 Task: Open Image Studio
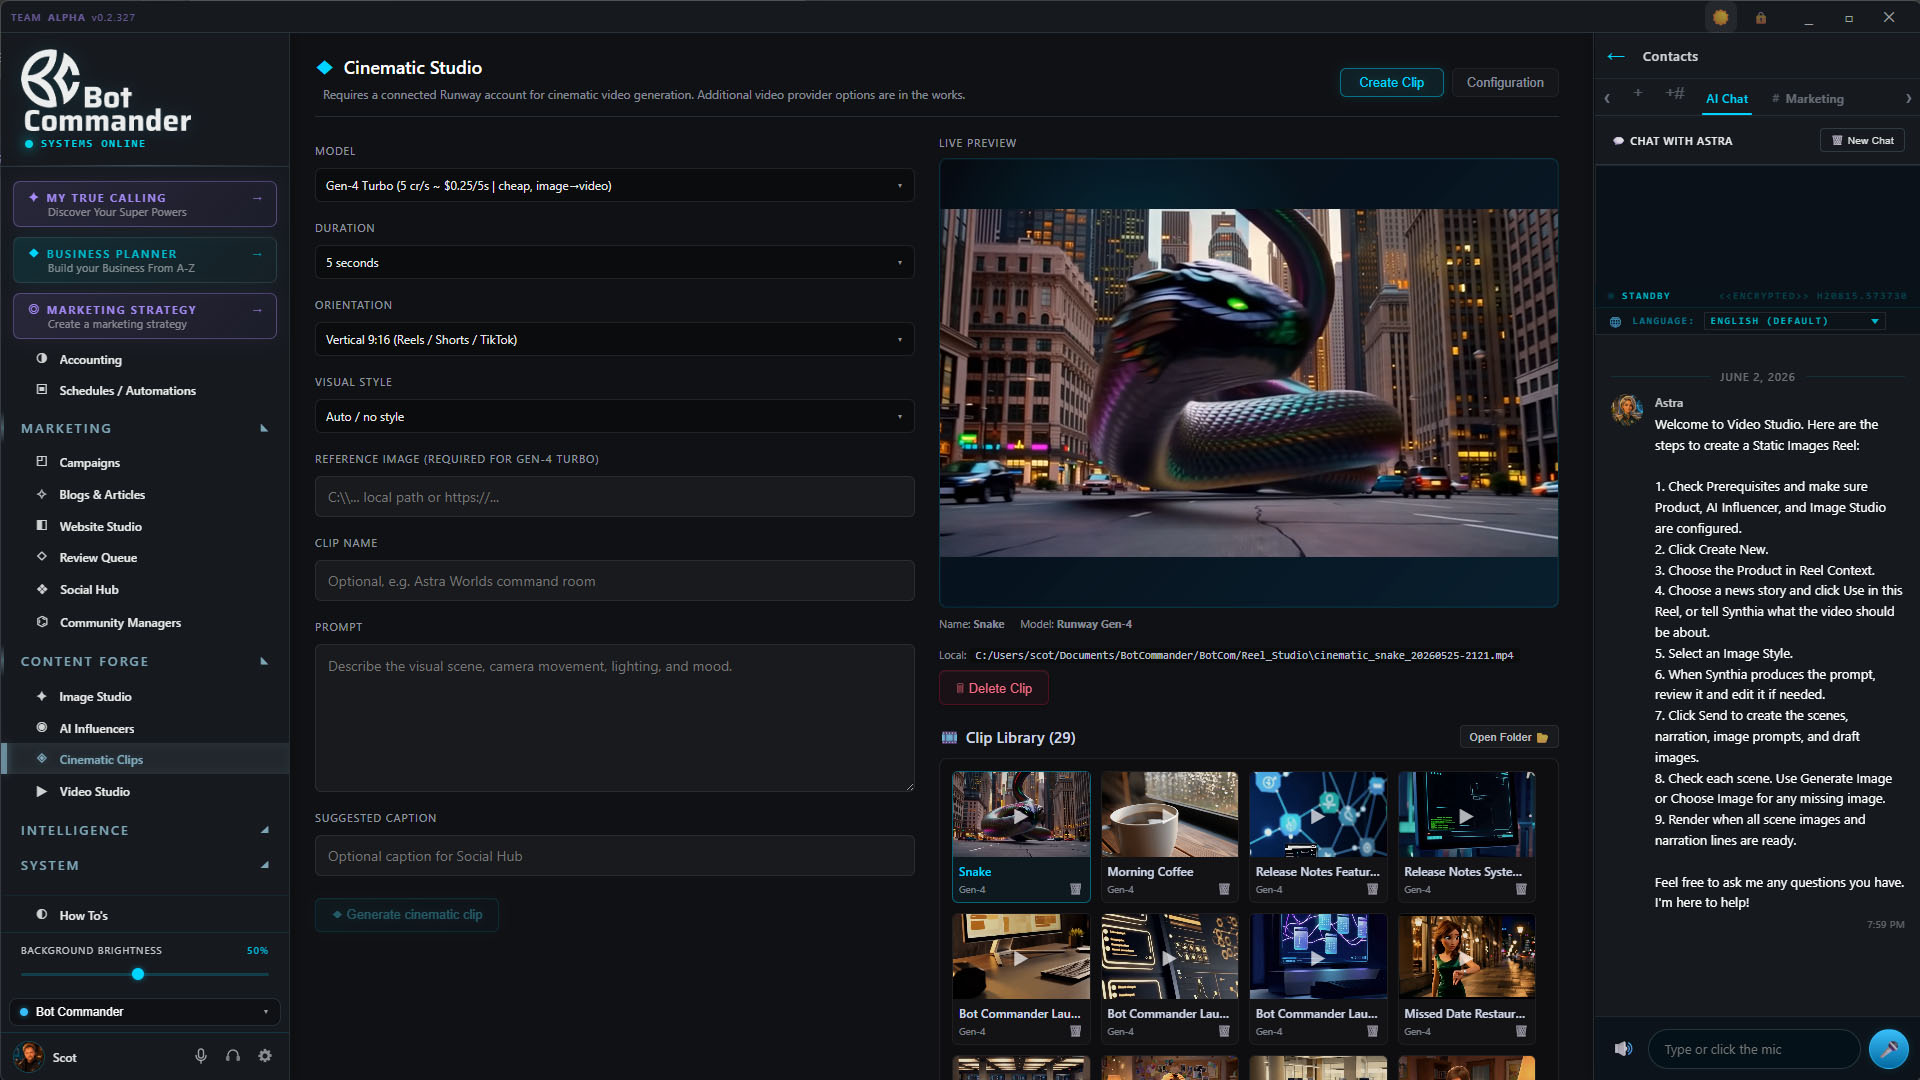[95, 696]
